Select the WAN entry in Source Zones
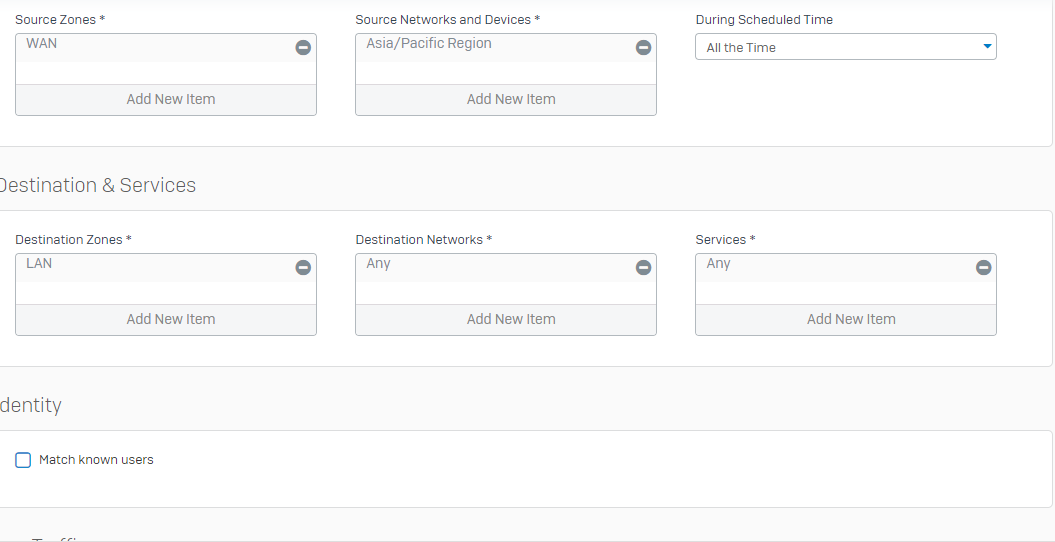The height and width of the screenshot is (542, 1055). (x=42, y=44)
